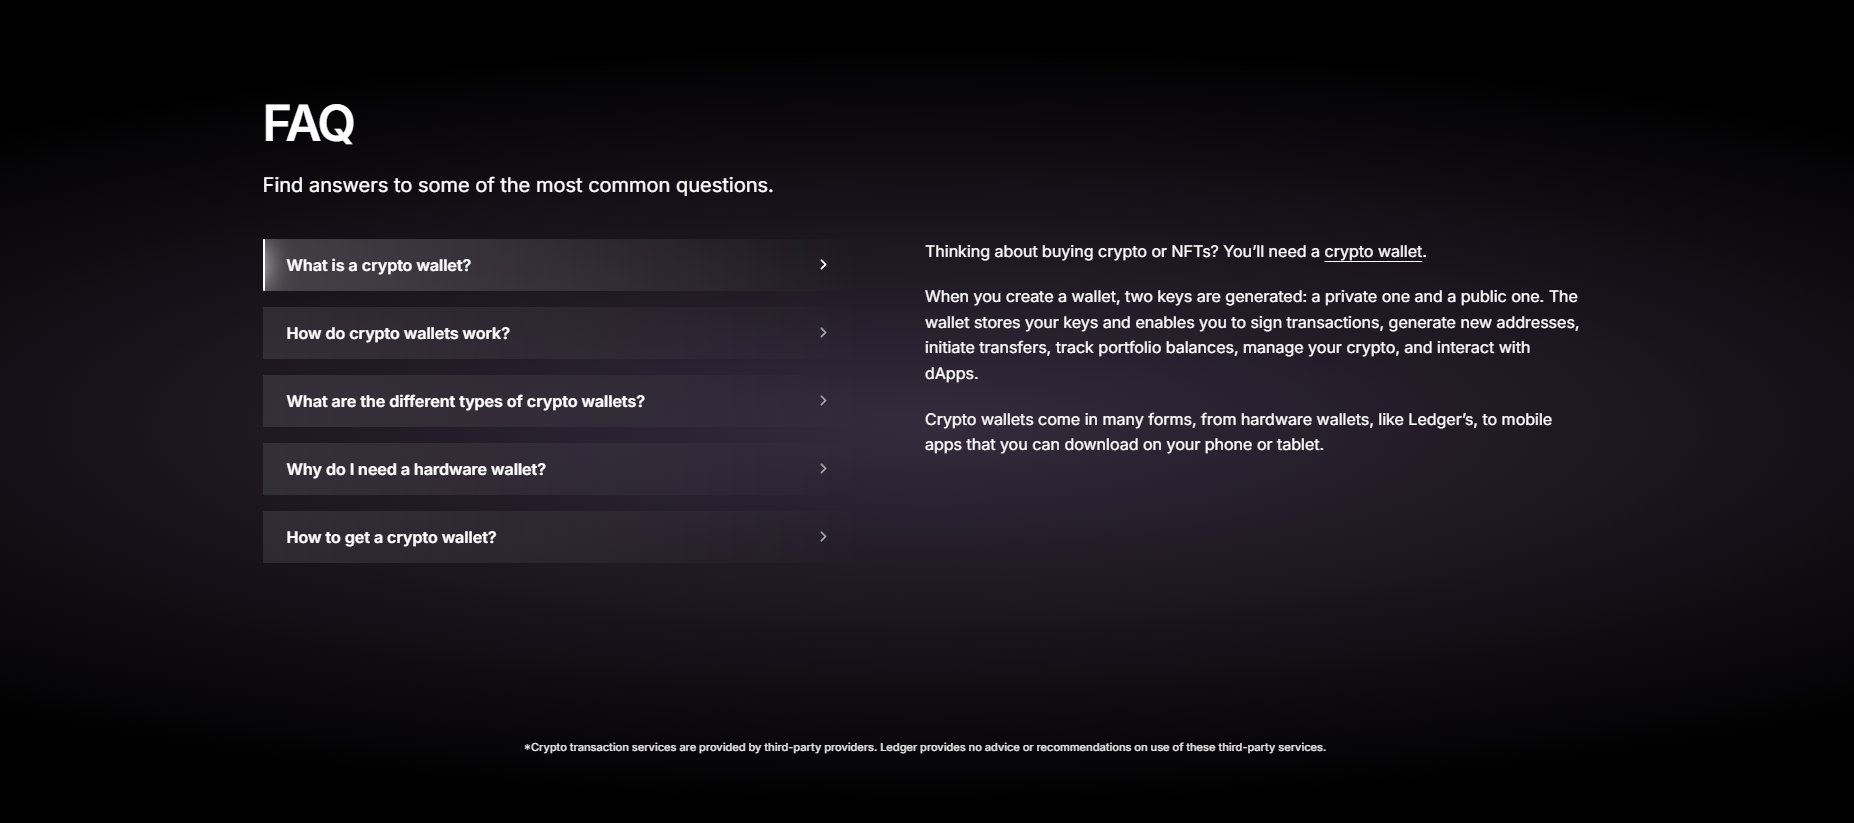
Task: Click the large FAQ heading
Action: click(308, 124)
